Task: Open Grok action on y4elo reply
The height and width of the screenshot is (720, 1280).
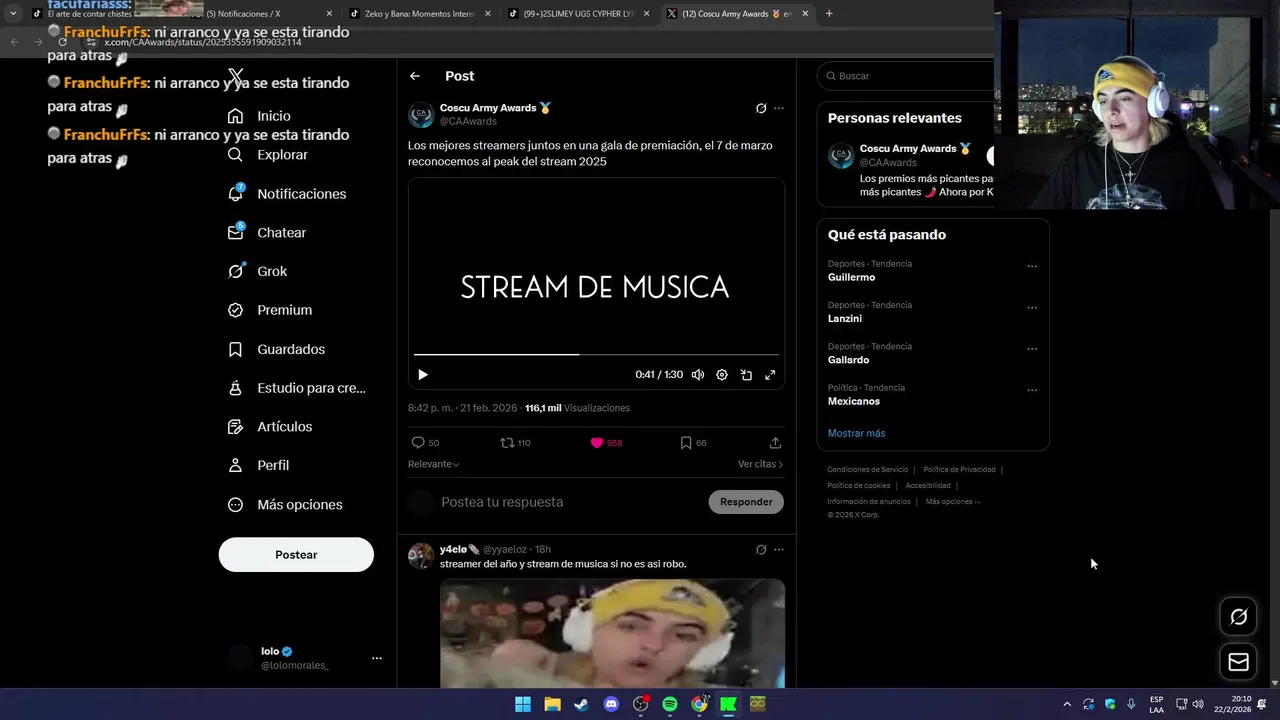Action: coord(761,549)
